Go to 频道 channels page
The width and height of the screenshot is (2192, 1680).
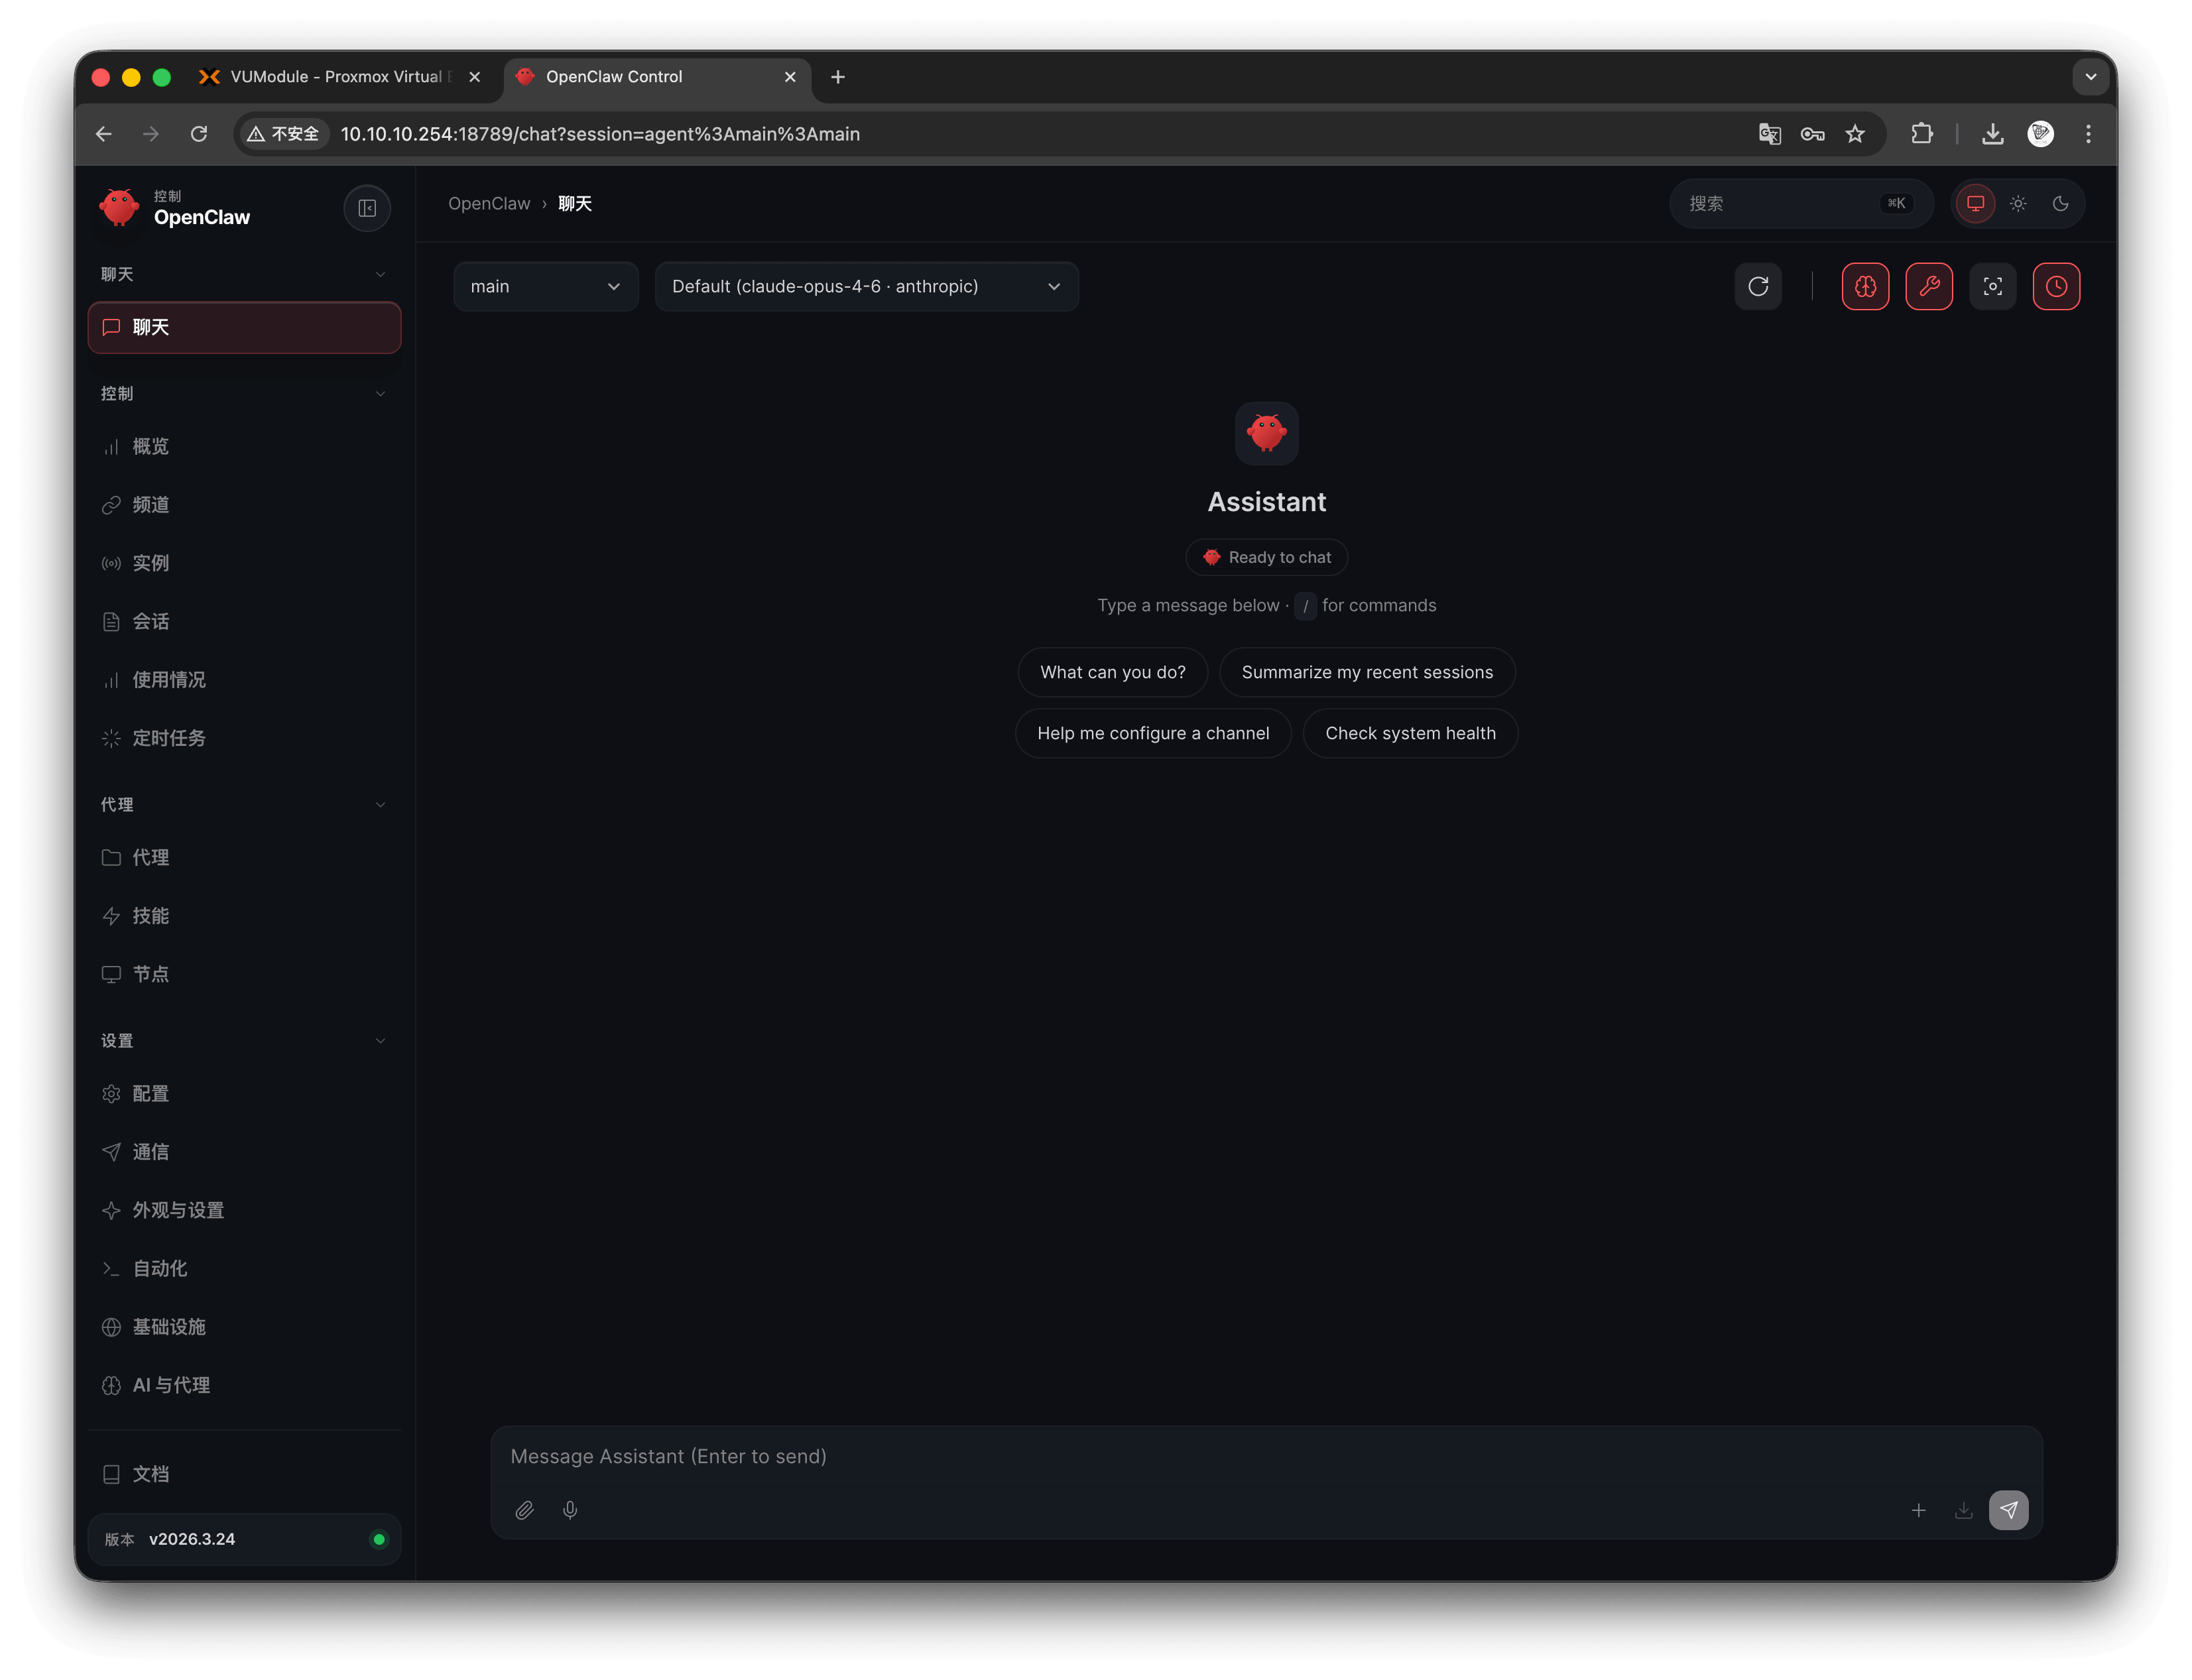coord(244,505)
